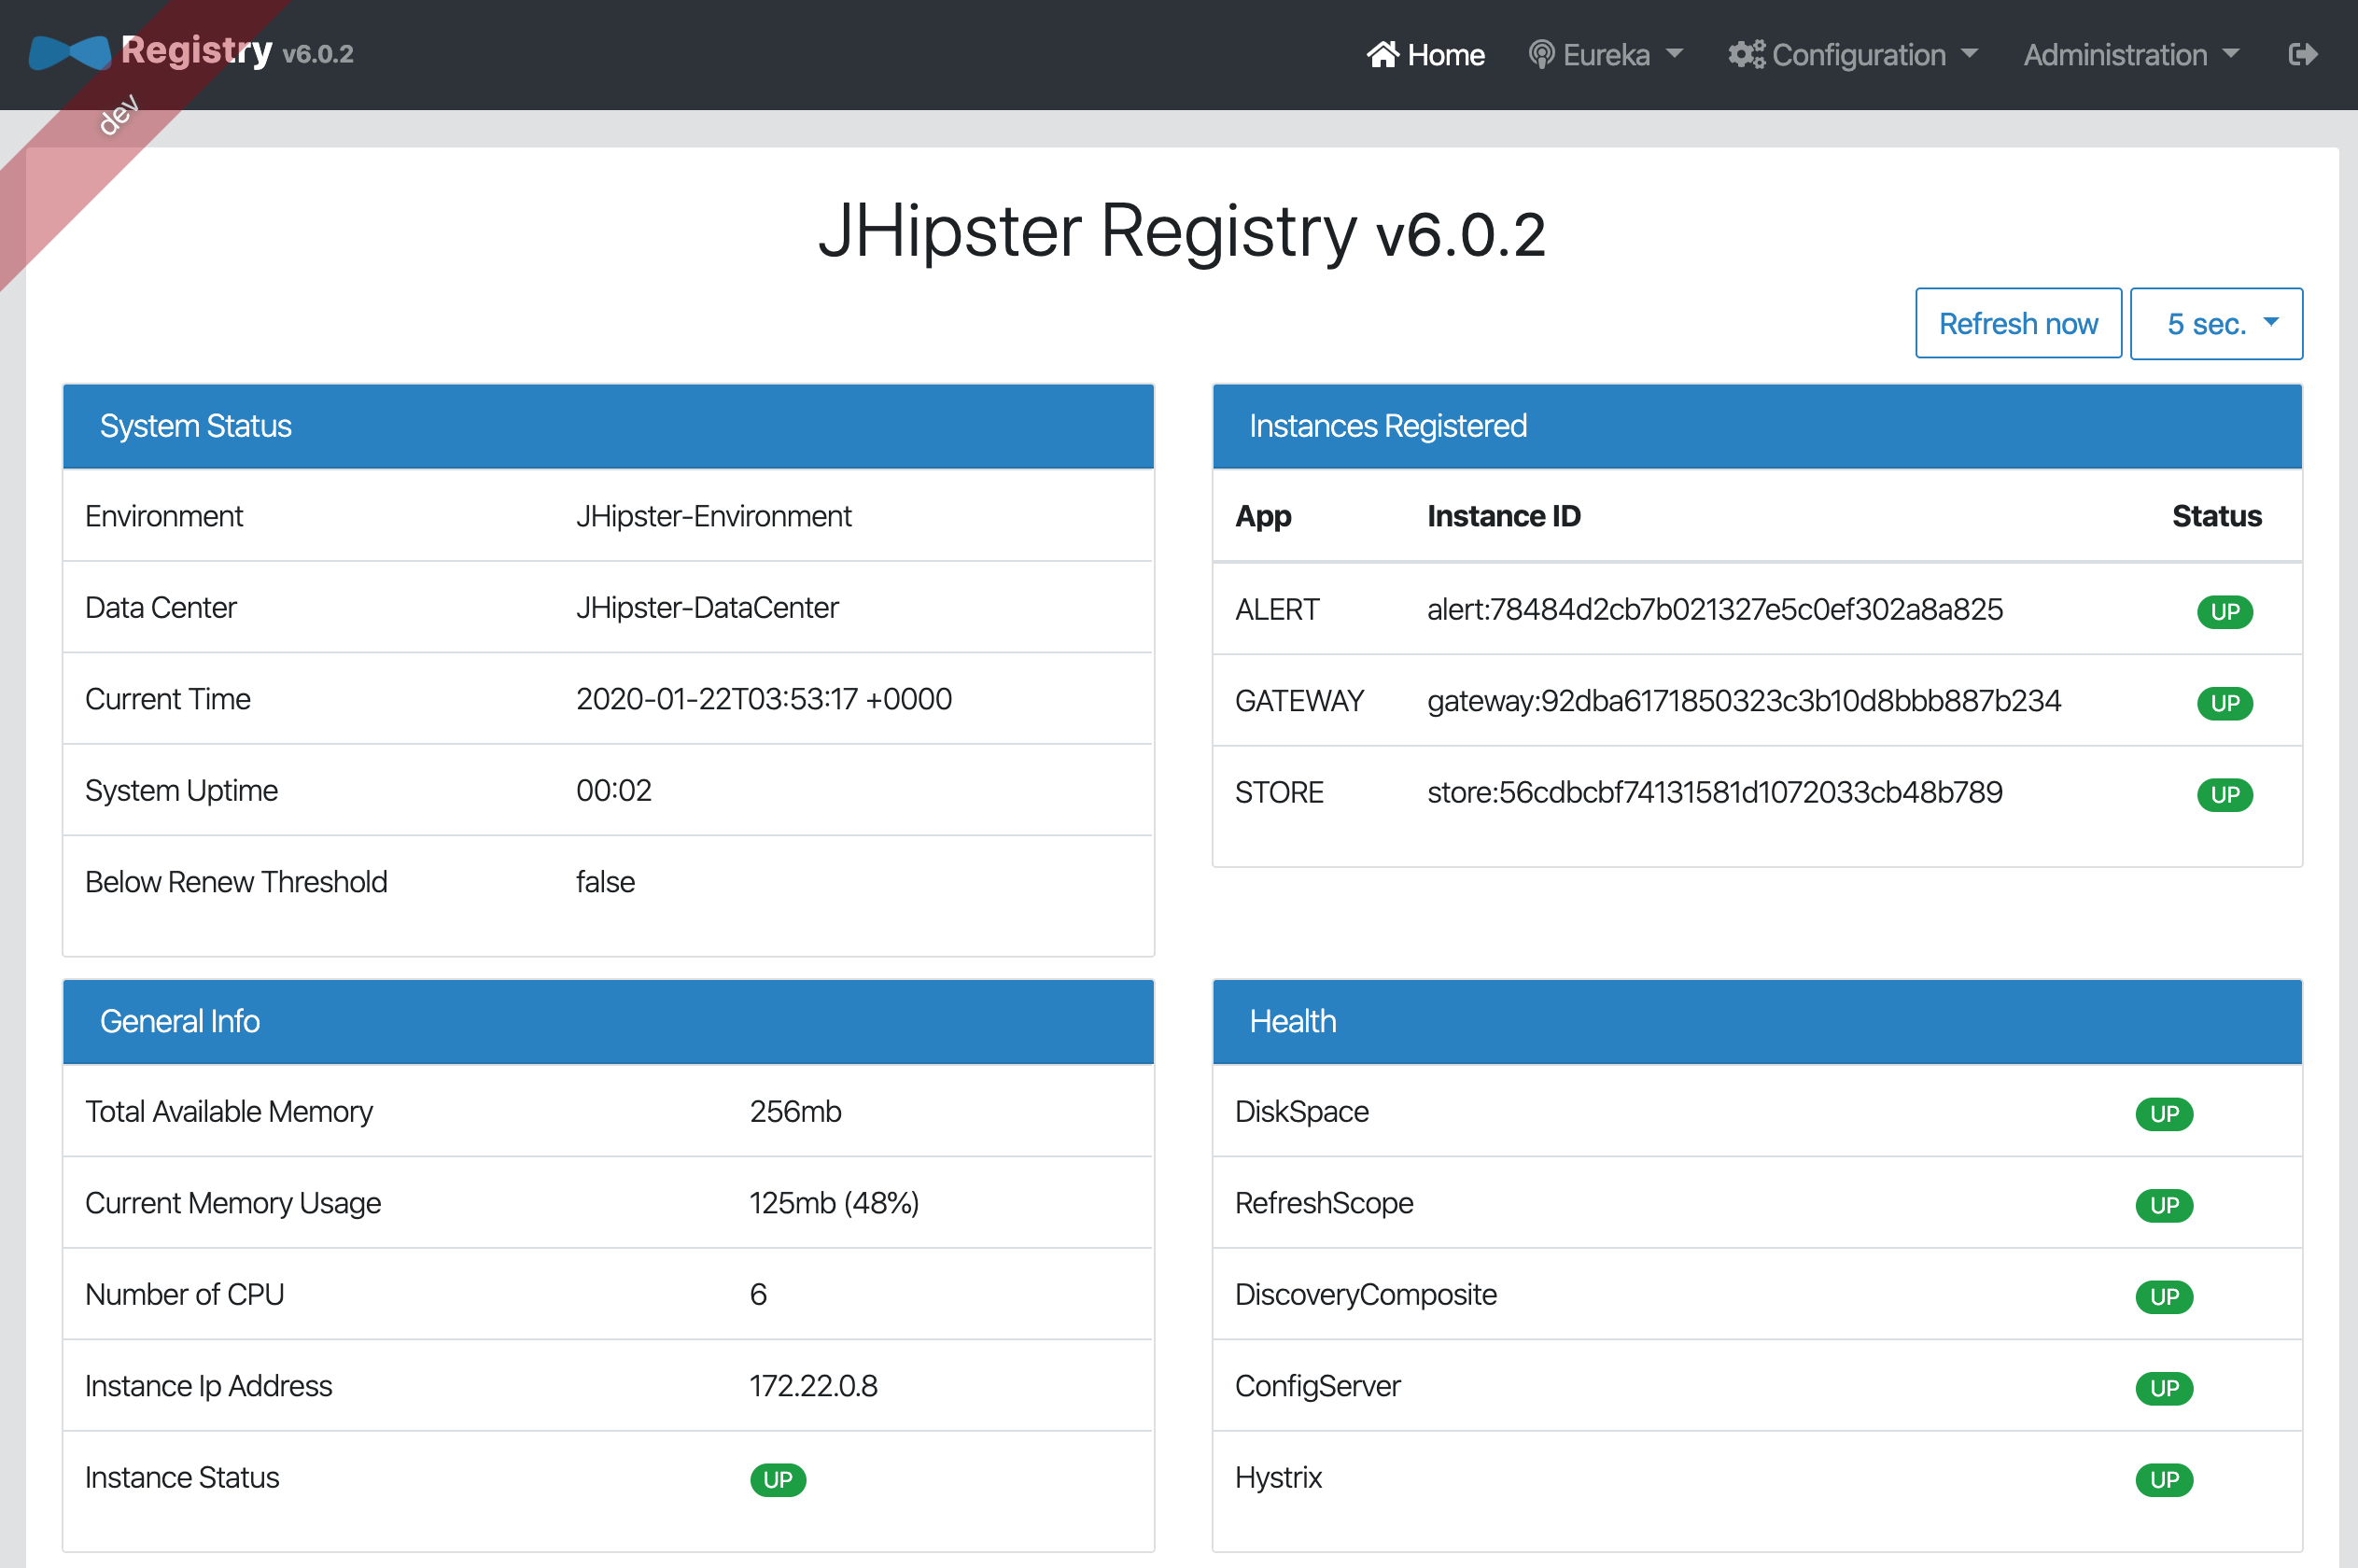
Task: Open the Eureka dropdown menu
Action: click(x=1608, y=54)
